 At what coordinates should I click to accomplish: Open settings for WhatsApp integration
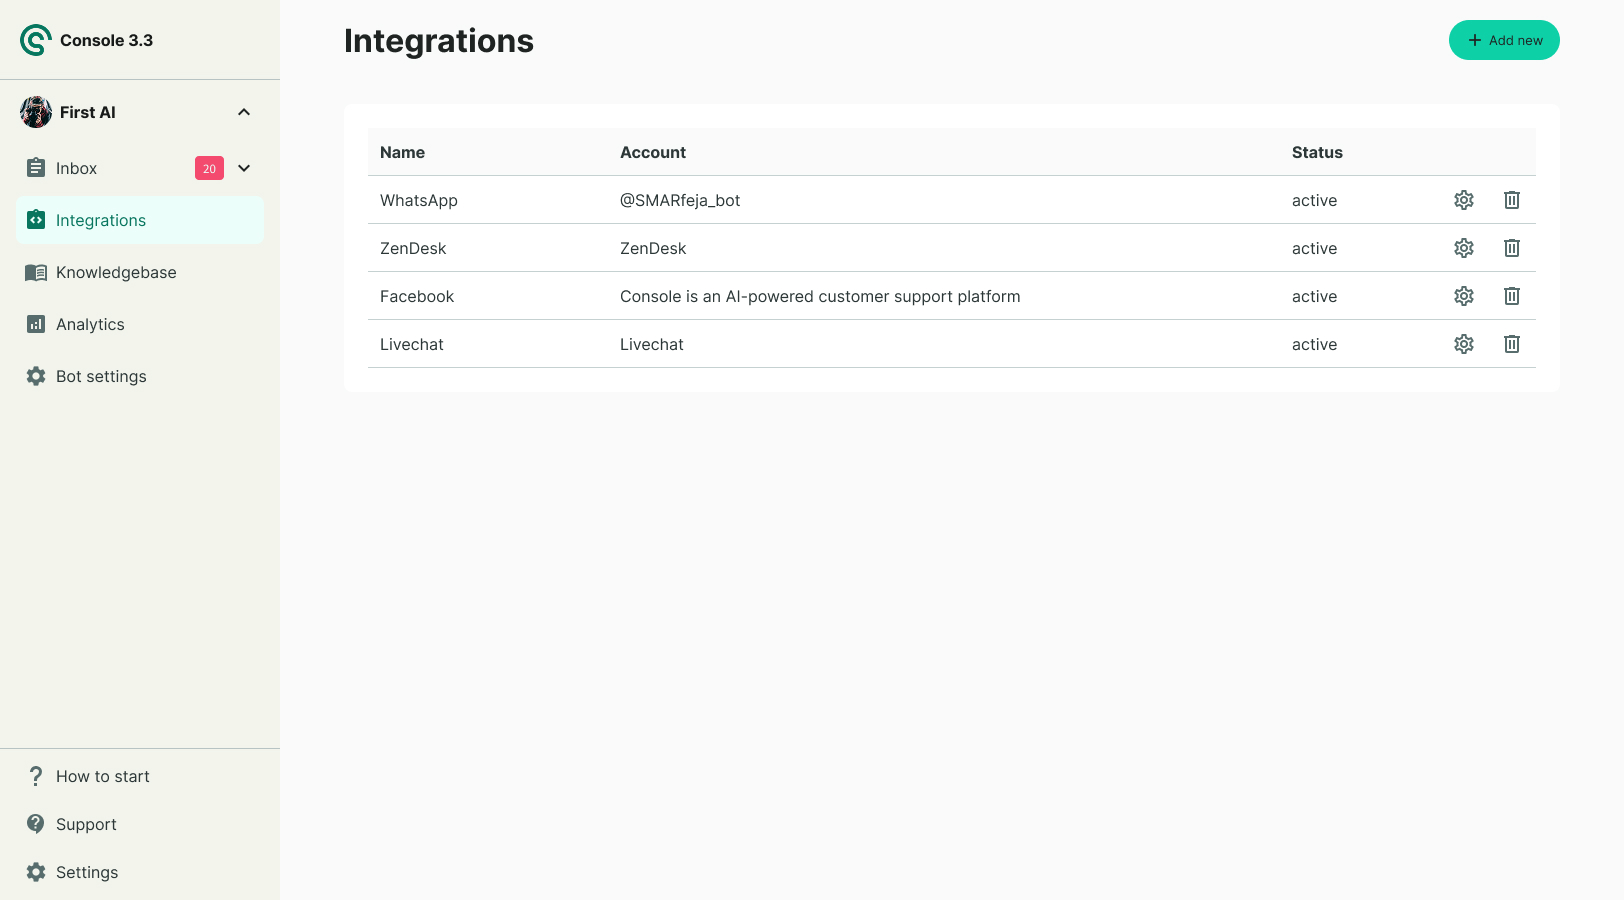click(1464, 200)
